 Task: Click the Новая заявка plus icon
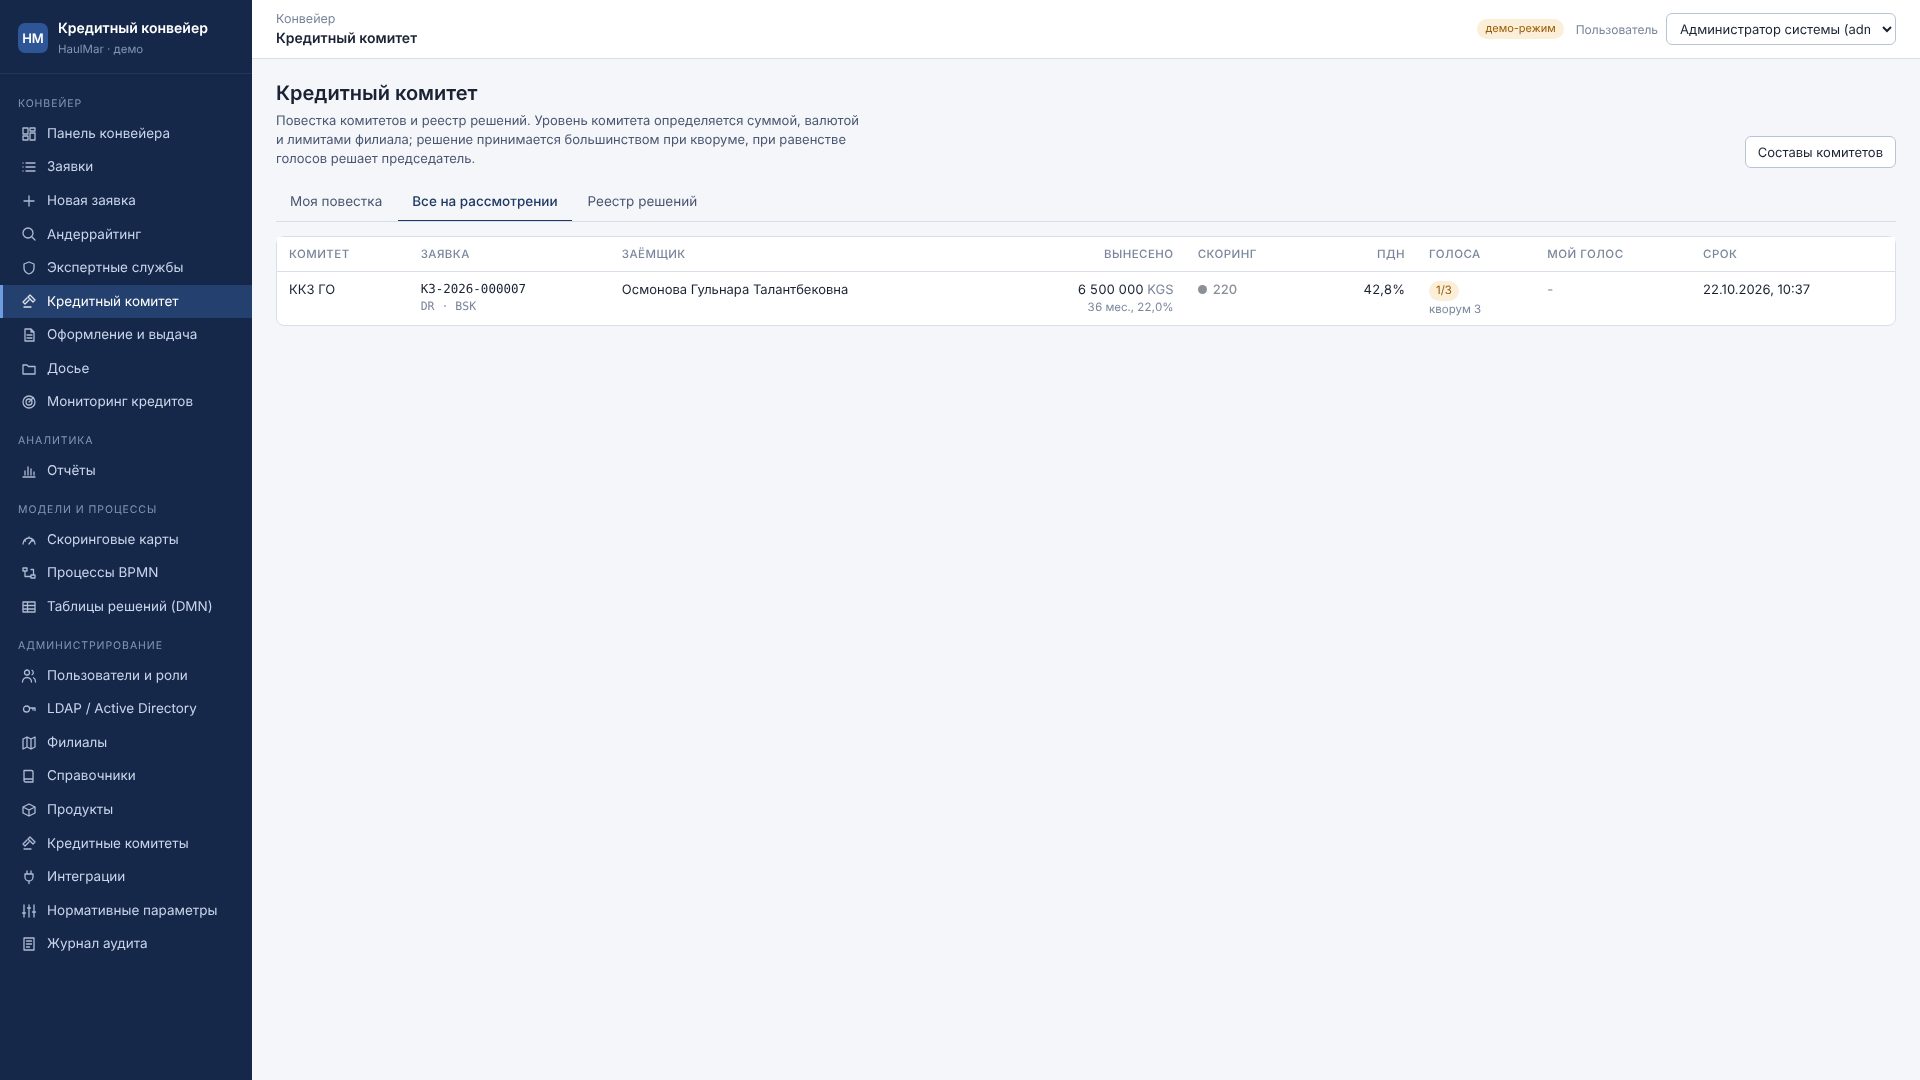tap(29, 201)
